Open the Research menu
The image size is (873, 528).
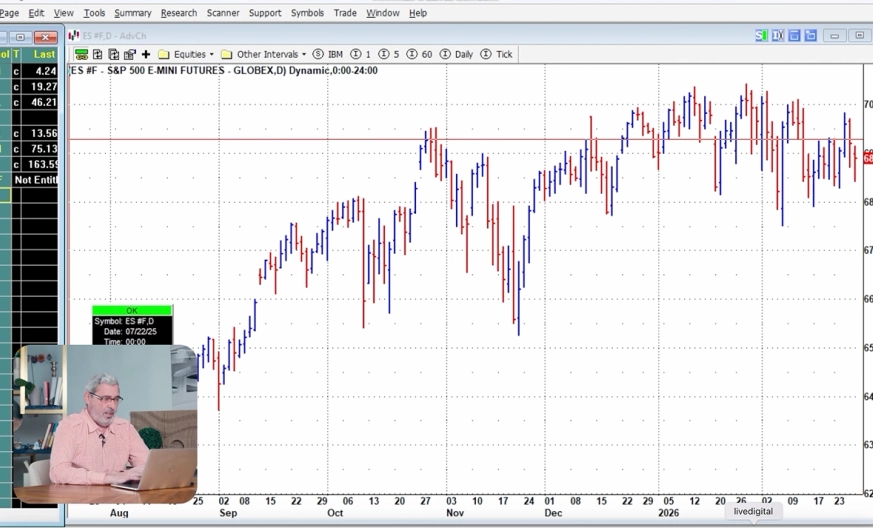[x=179, y=13]
